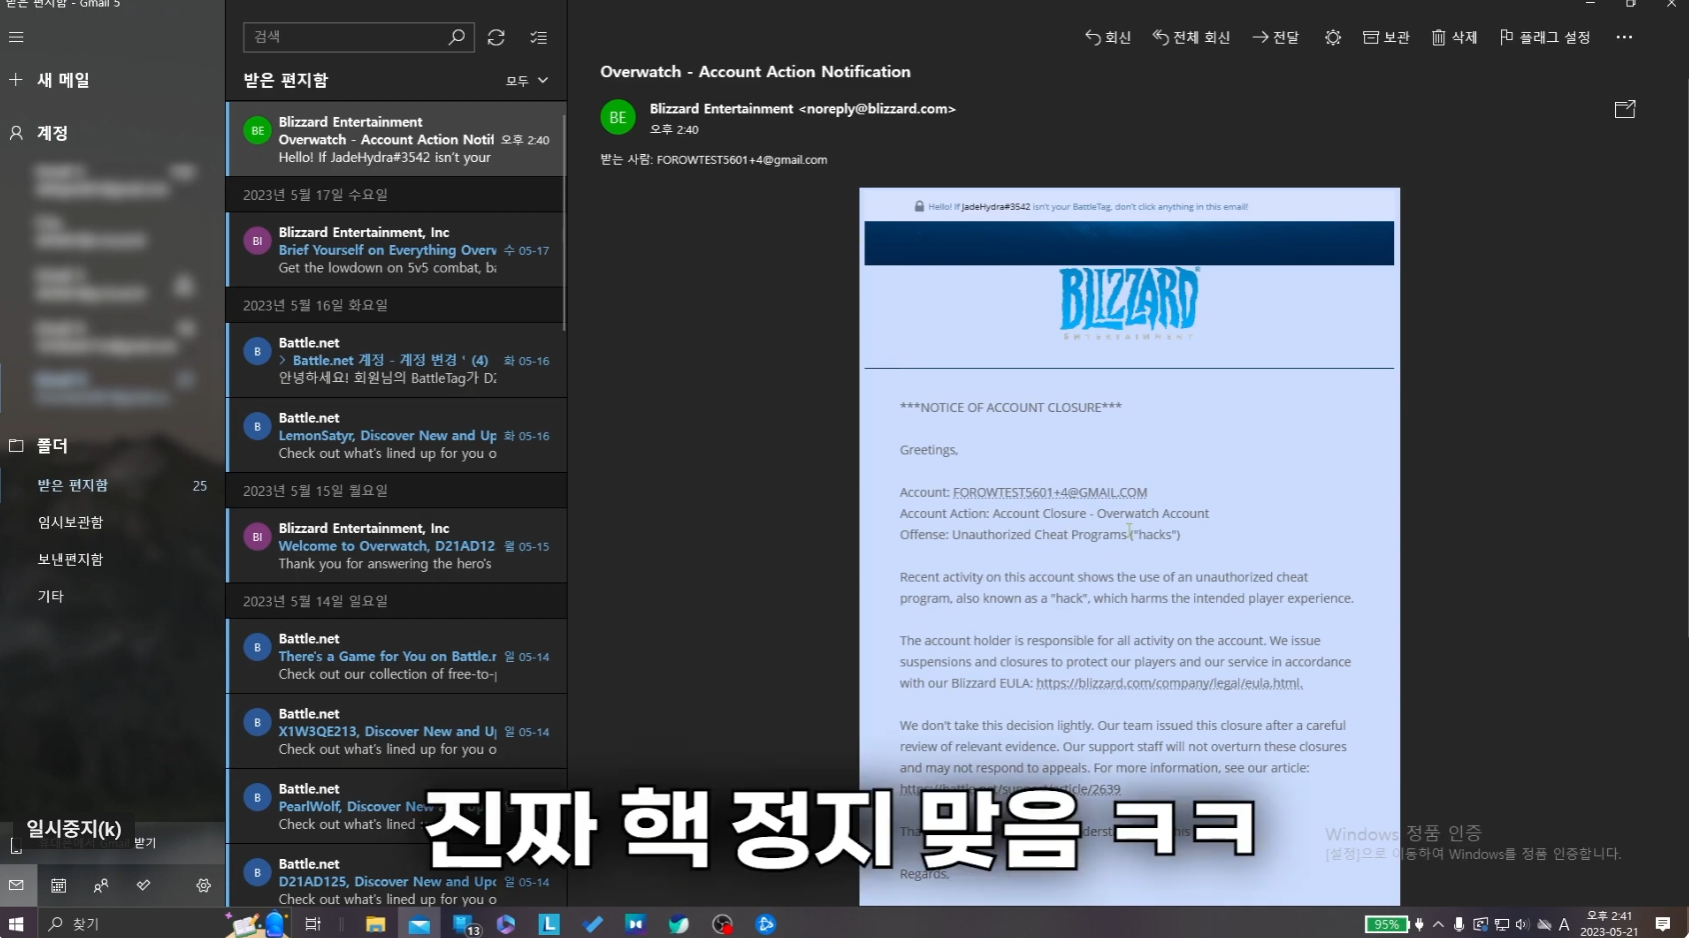The width and height of the screenshot is (1689, 938).
Task: Delete the email with 삭제
Action: click(x=1454, y=37)
